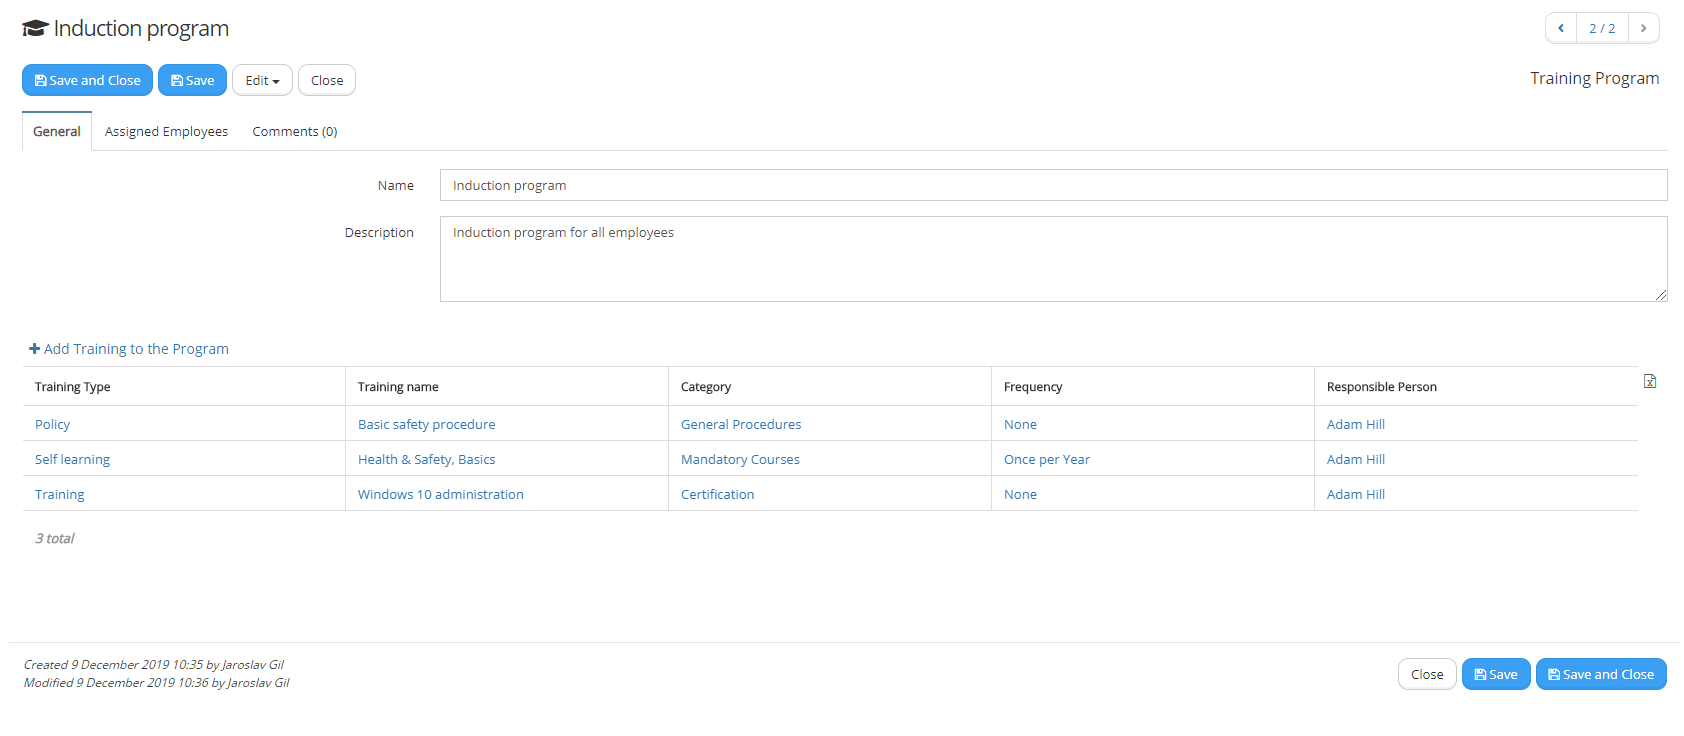This screenshot has width=1684, height=736.
Task: Click the Frequency column header
Action: 1033,387
